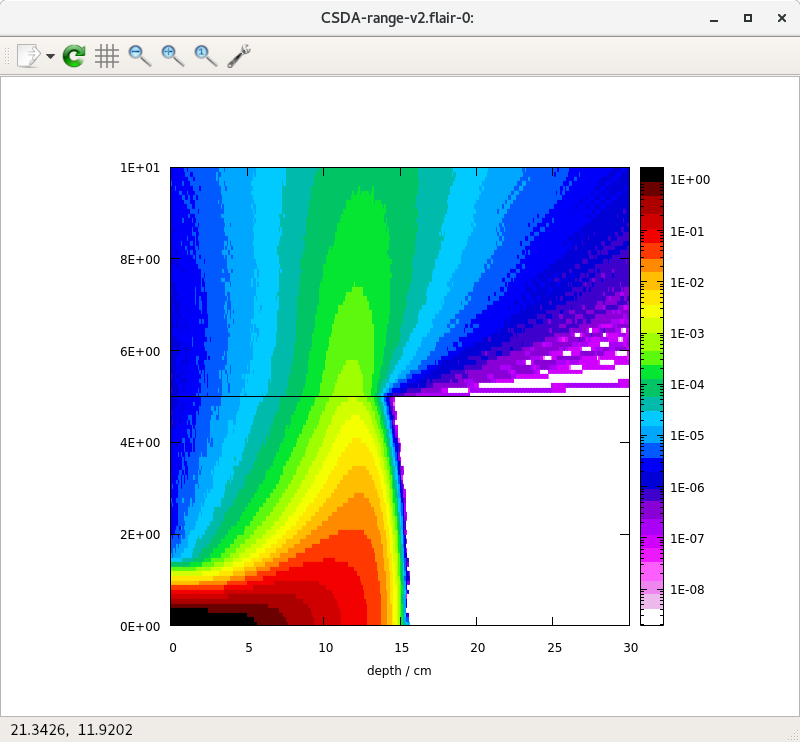Image resolution: width=800 pixels, height=742 pixels.
Task: Close the CSDA-range-v2 window
Action: coord(782,18)
